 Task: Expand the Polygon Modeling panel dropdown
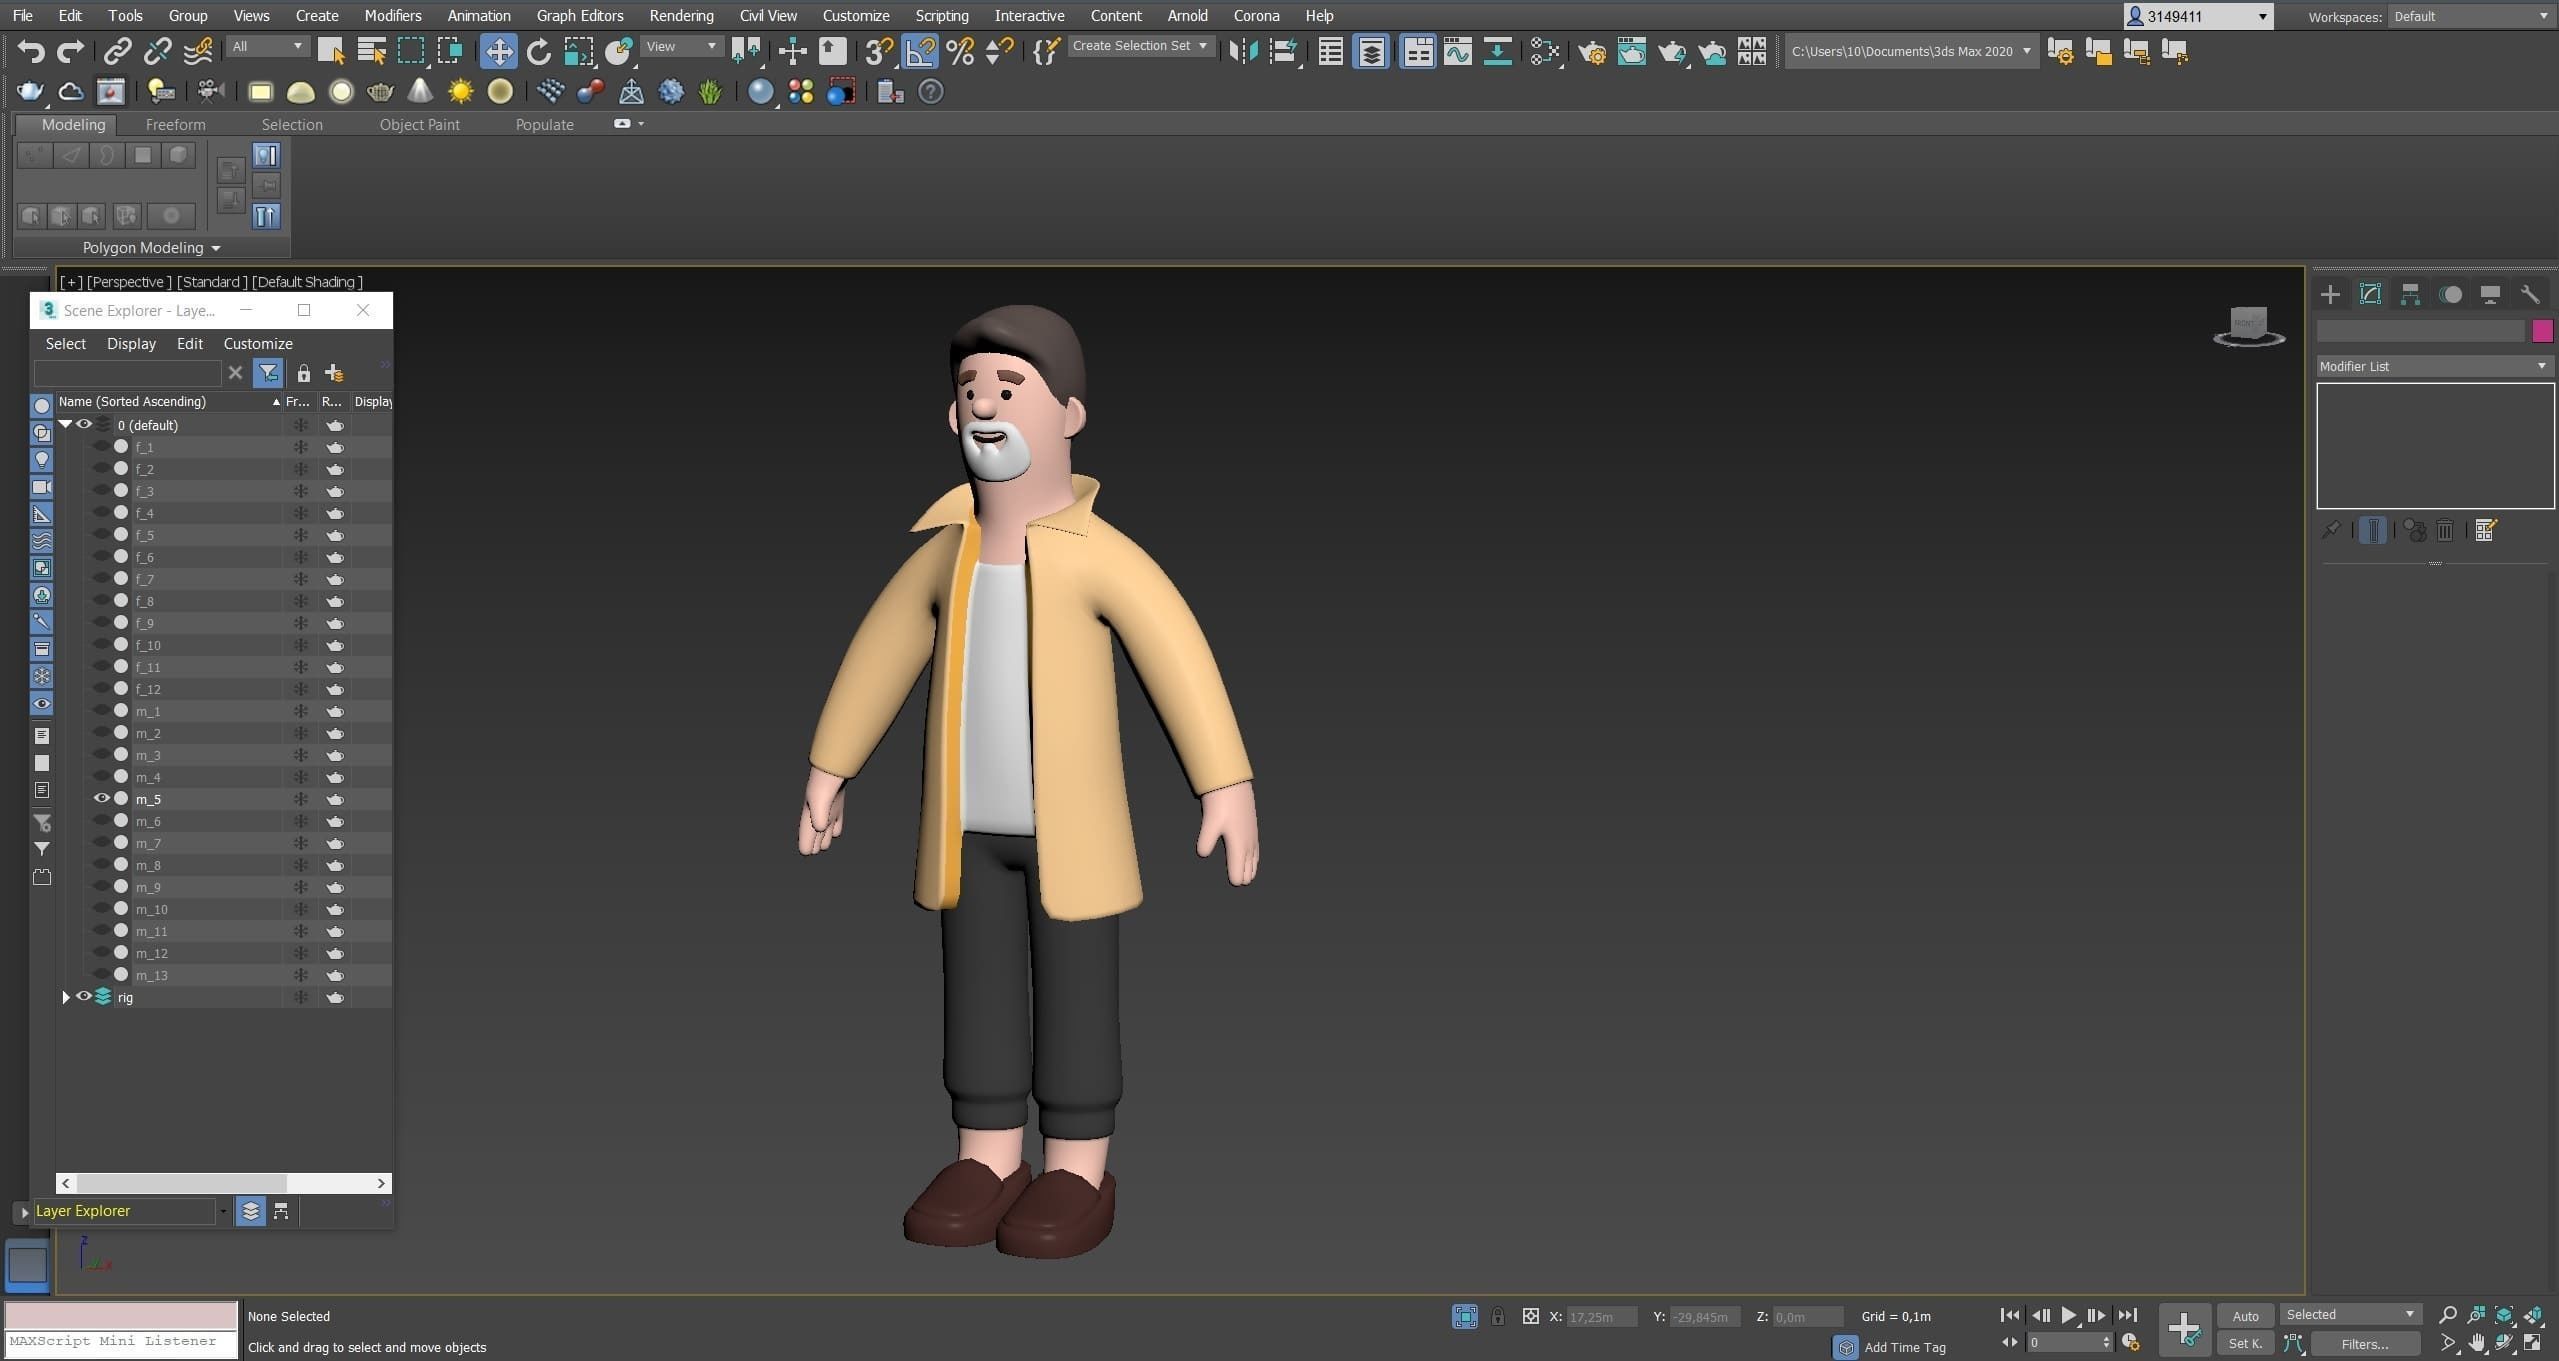pos(151,248)
